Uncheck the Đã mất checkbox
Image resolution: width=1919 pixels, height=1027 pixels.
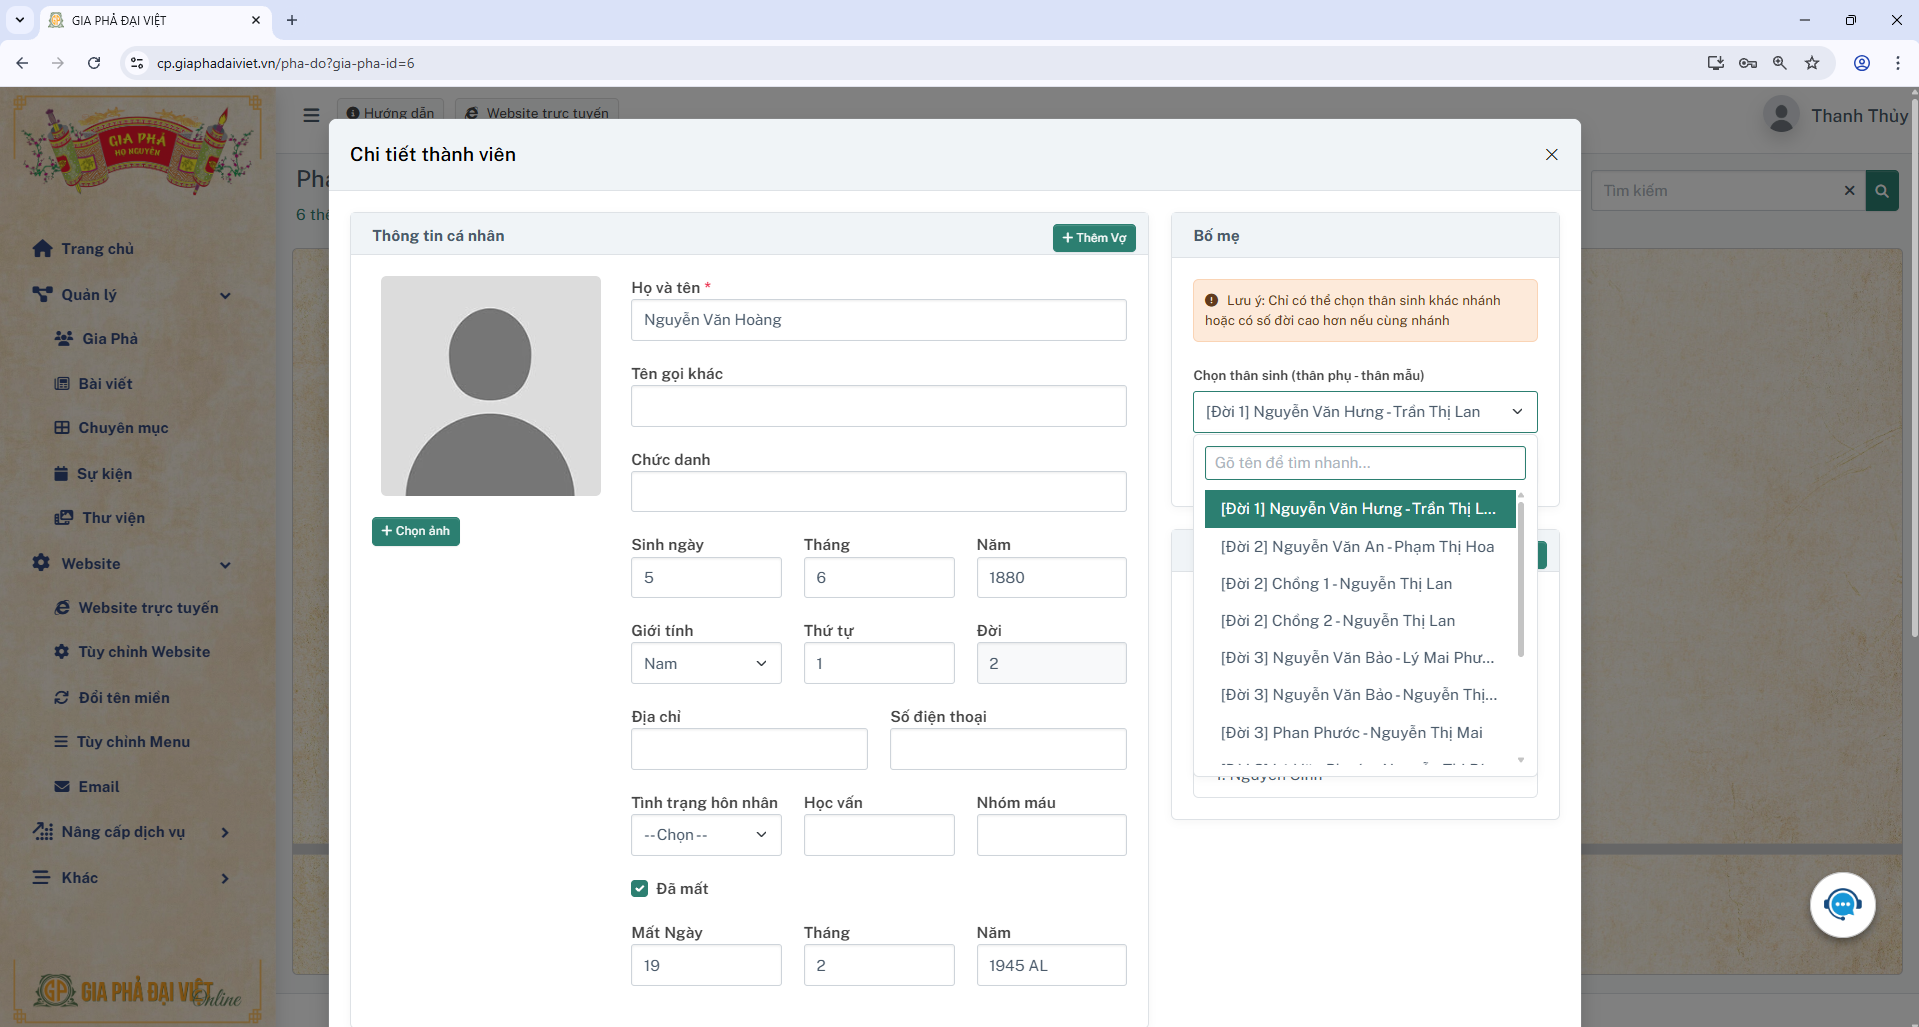click(x=640, y=889)
